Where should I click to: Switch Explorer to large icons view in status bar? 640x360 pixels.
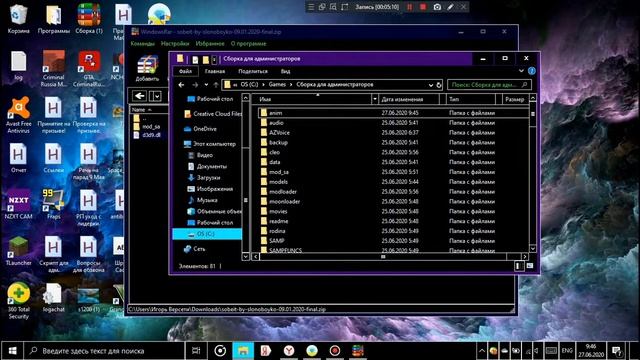[530, 266]
